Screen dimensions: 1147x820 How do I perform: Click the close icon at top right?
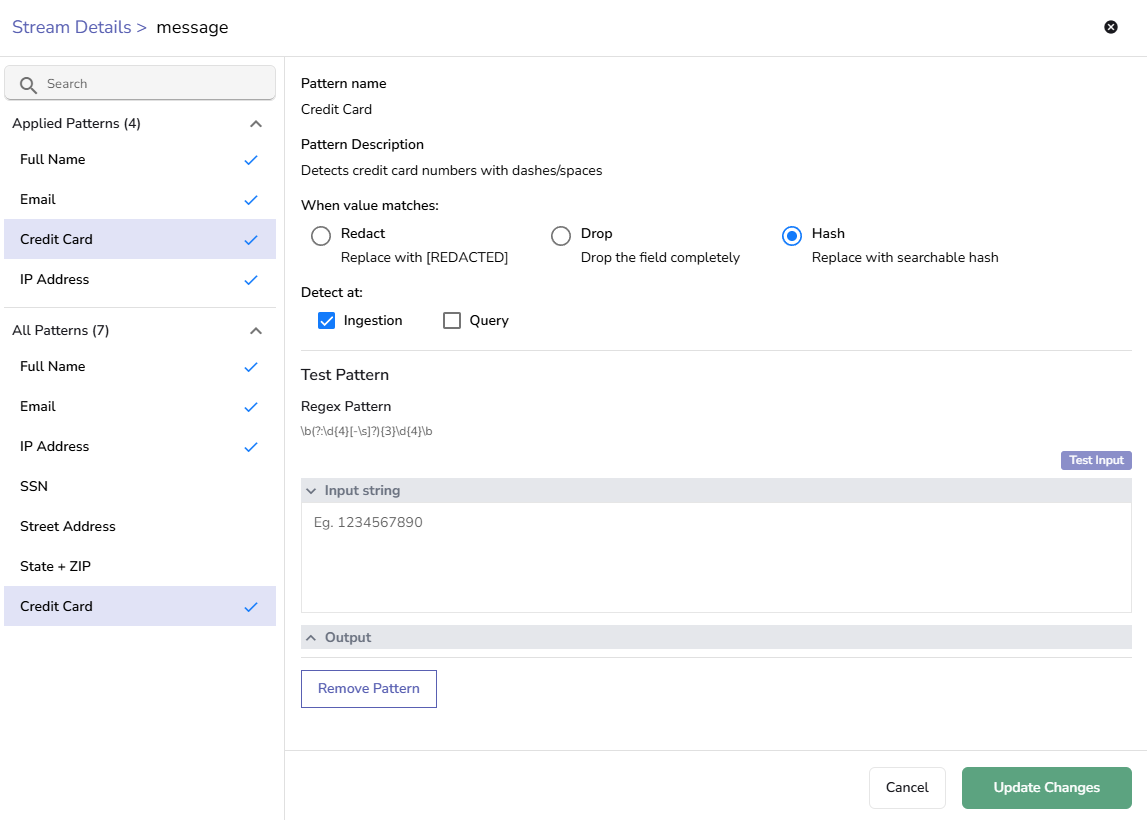pos(1110,27)
